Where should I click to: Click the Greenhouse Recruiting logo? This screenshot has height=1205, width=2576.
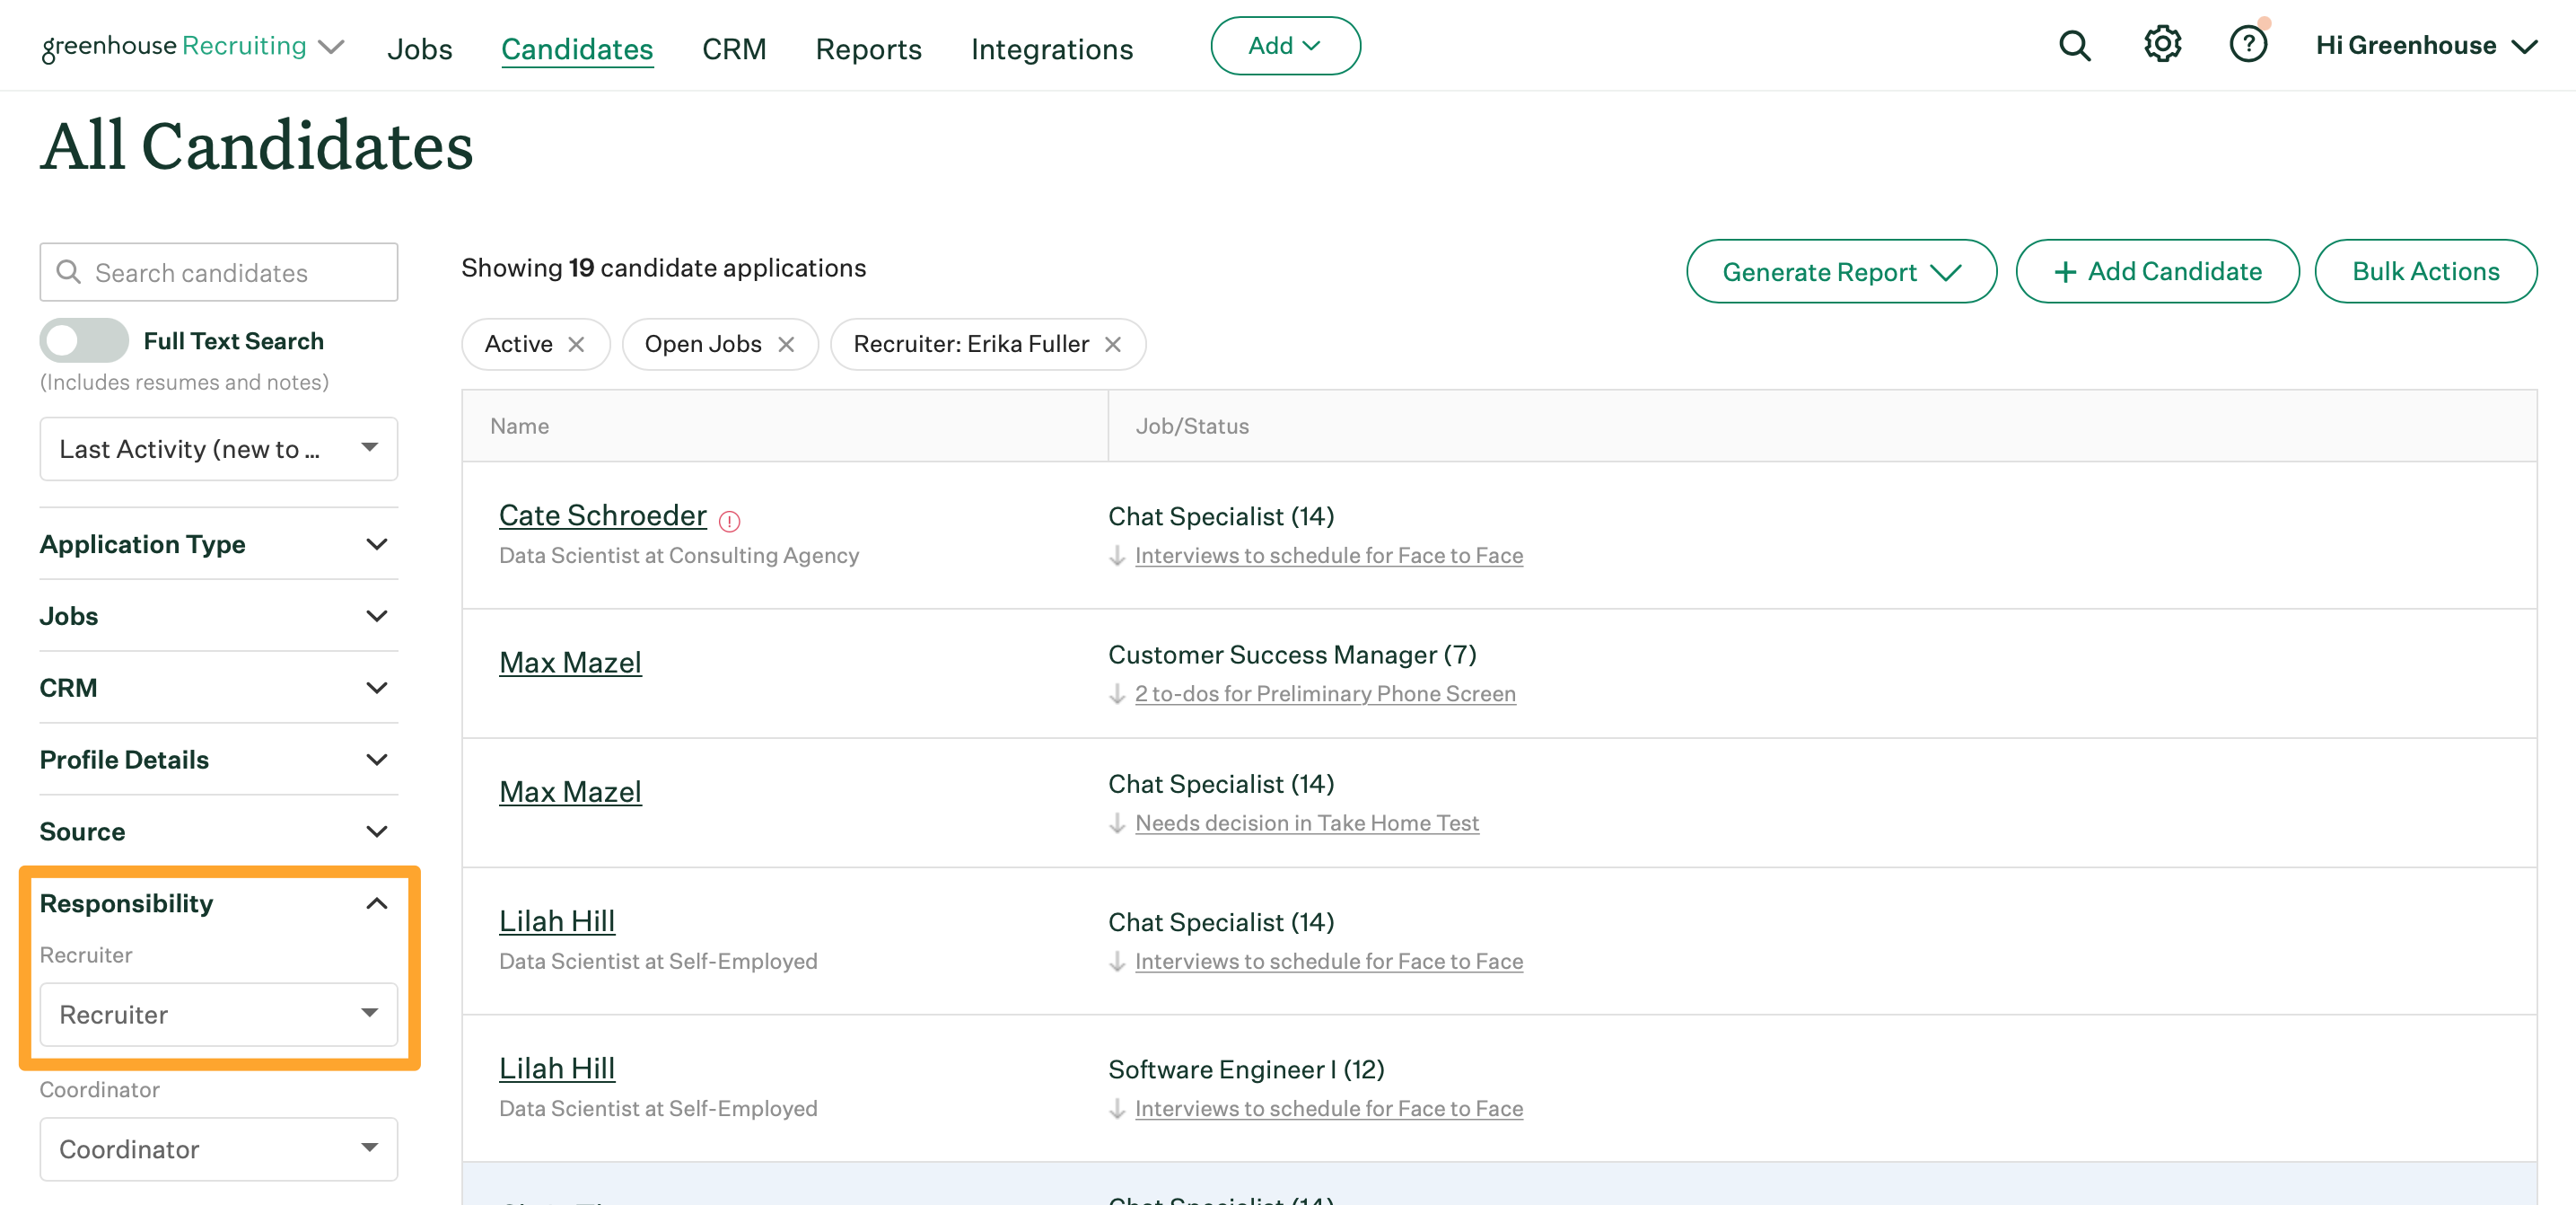(x=172, y=44)
